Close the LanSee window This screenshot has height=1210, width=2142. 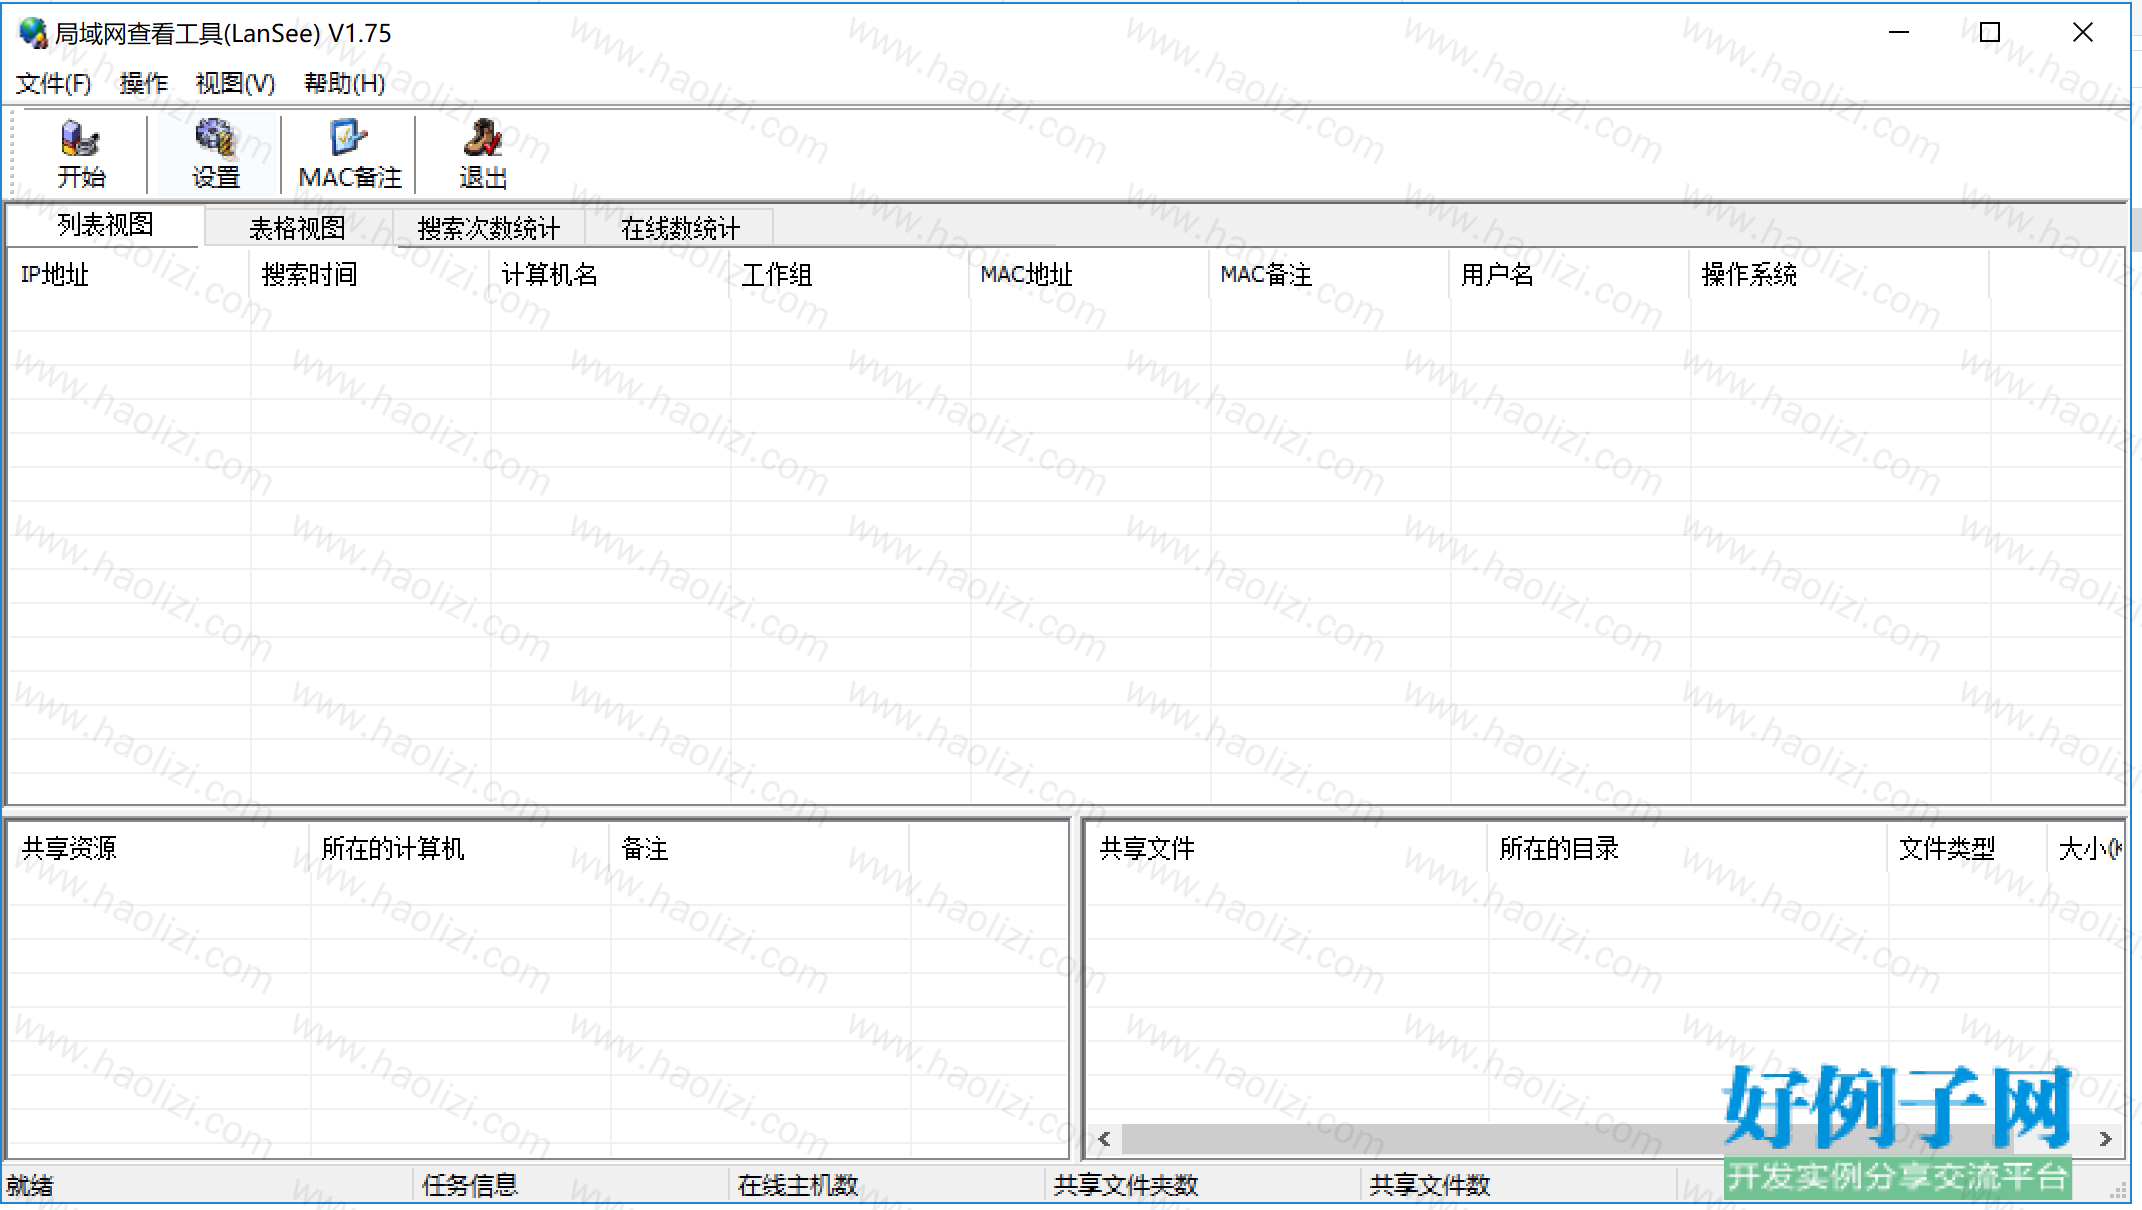click(2083, 33)
